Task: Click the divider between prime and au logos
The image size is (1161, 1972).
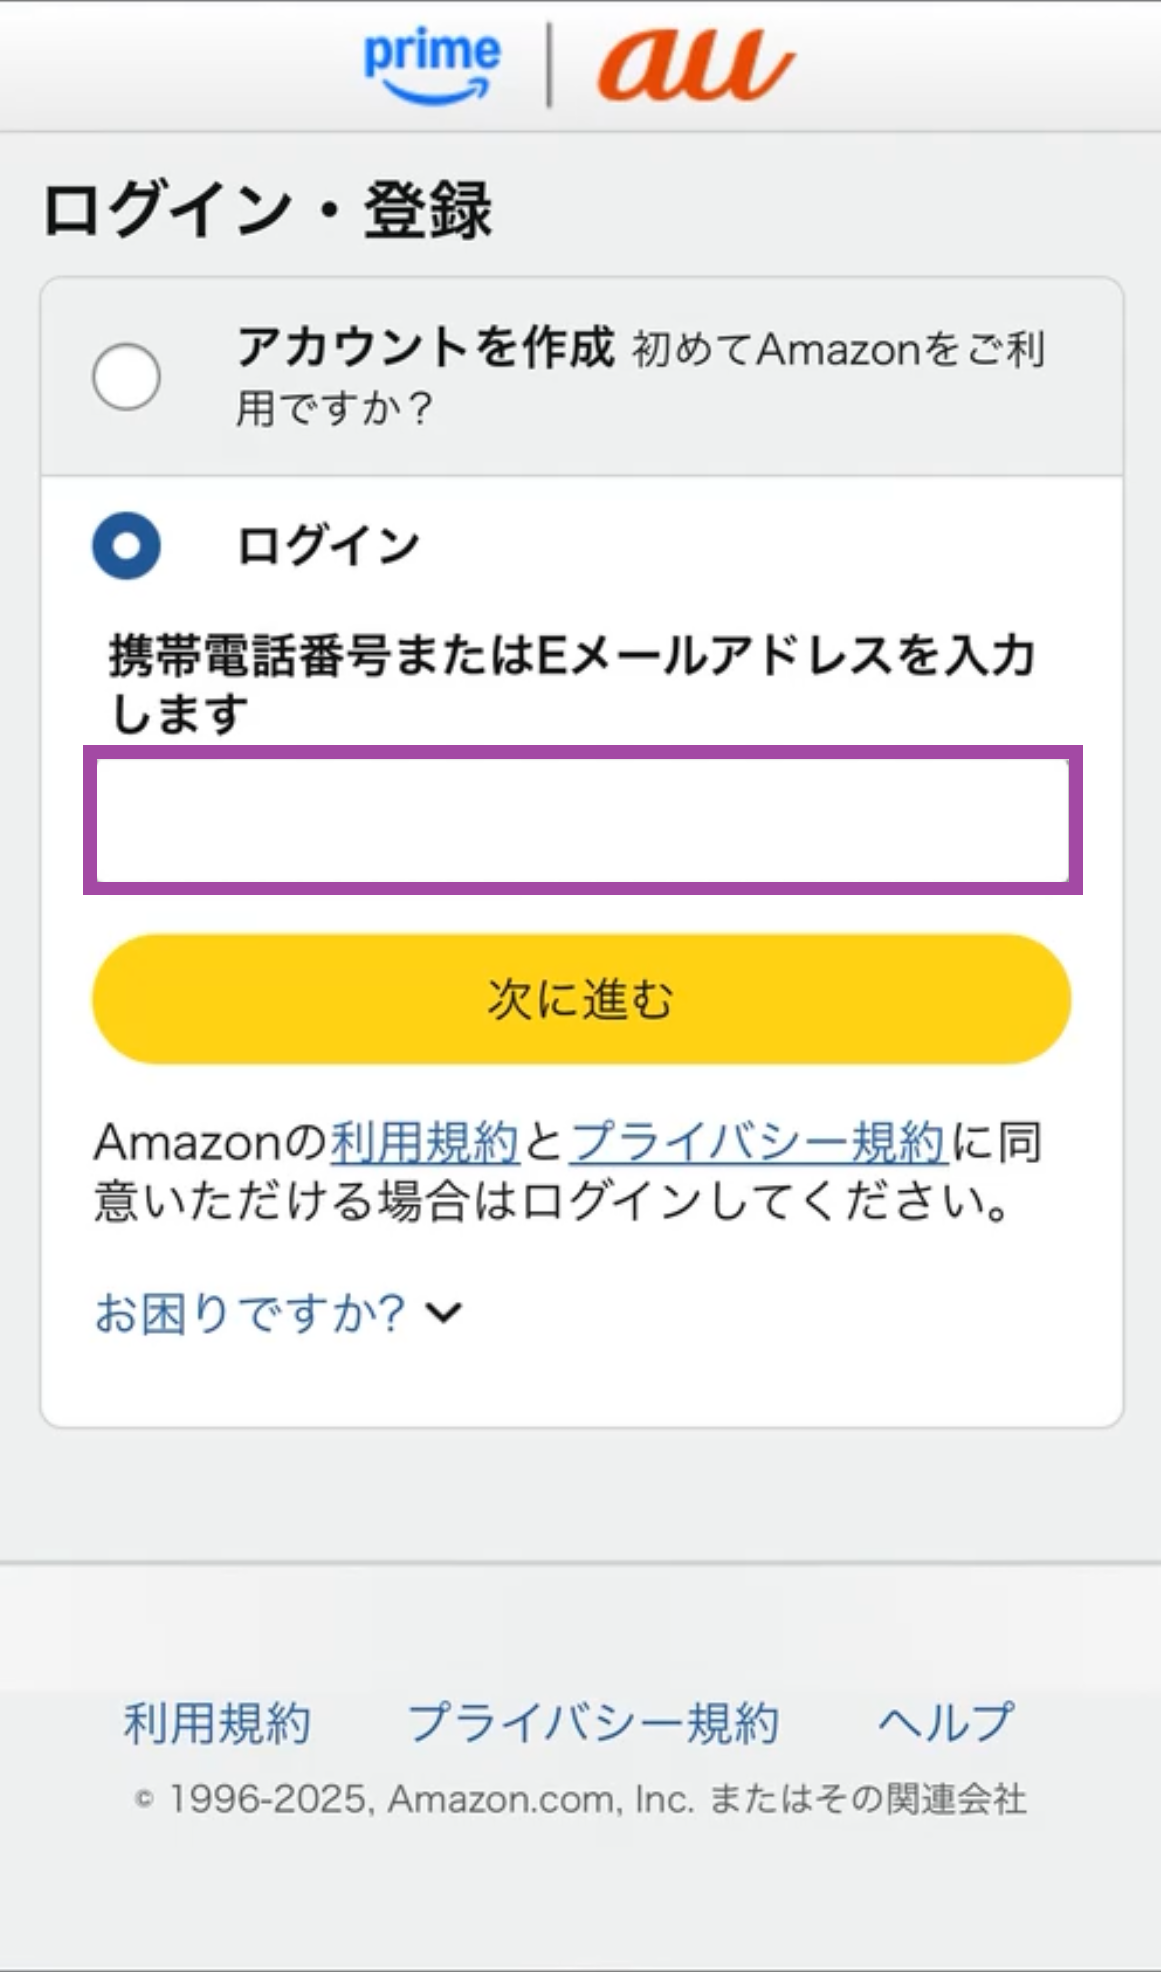Action: click(549, 66)
